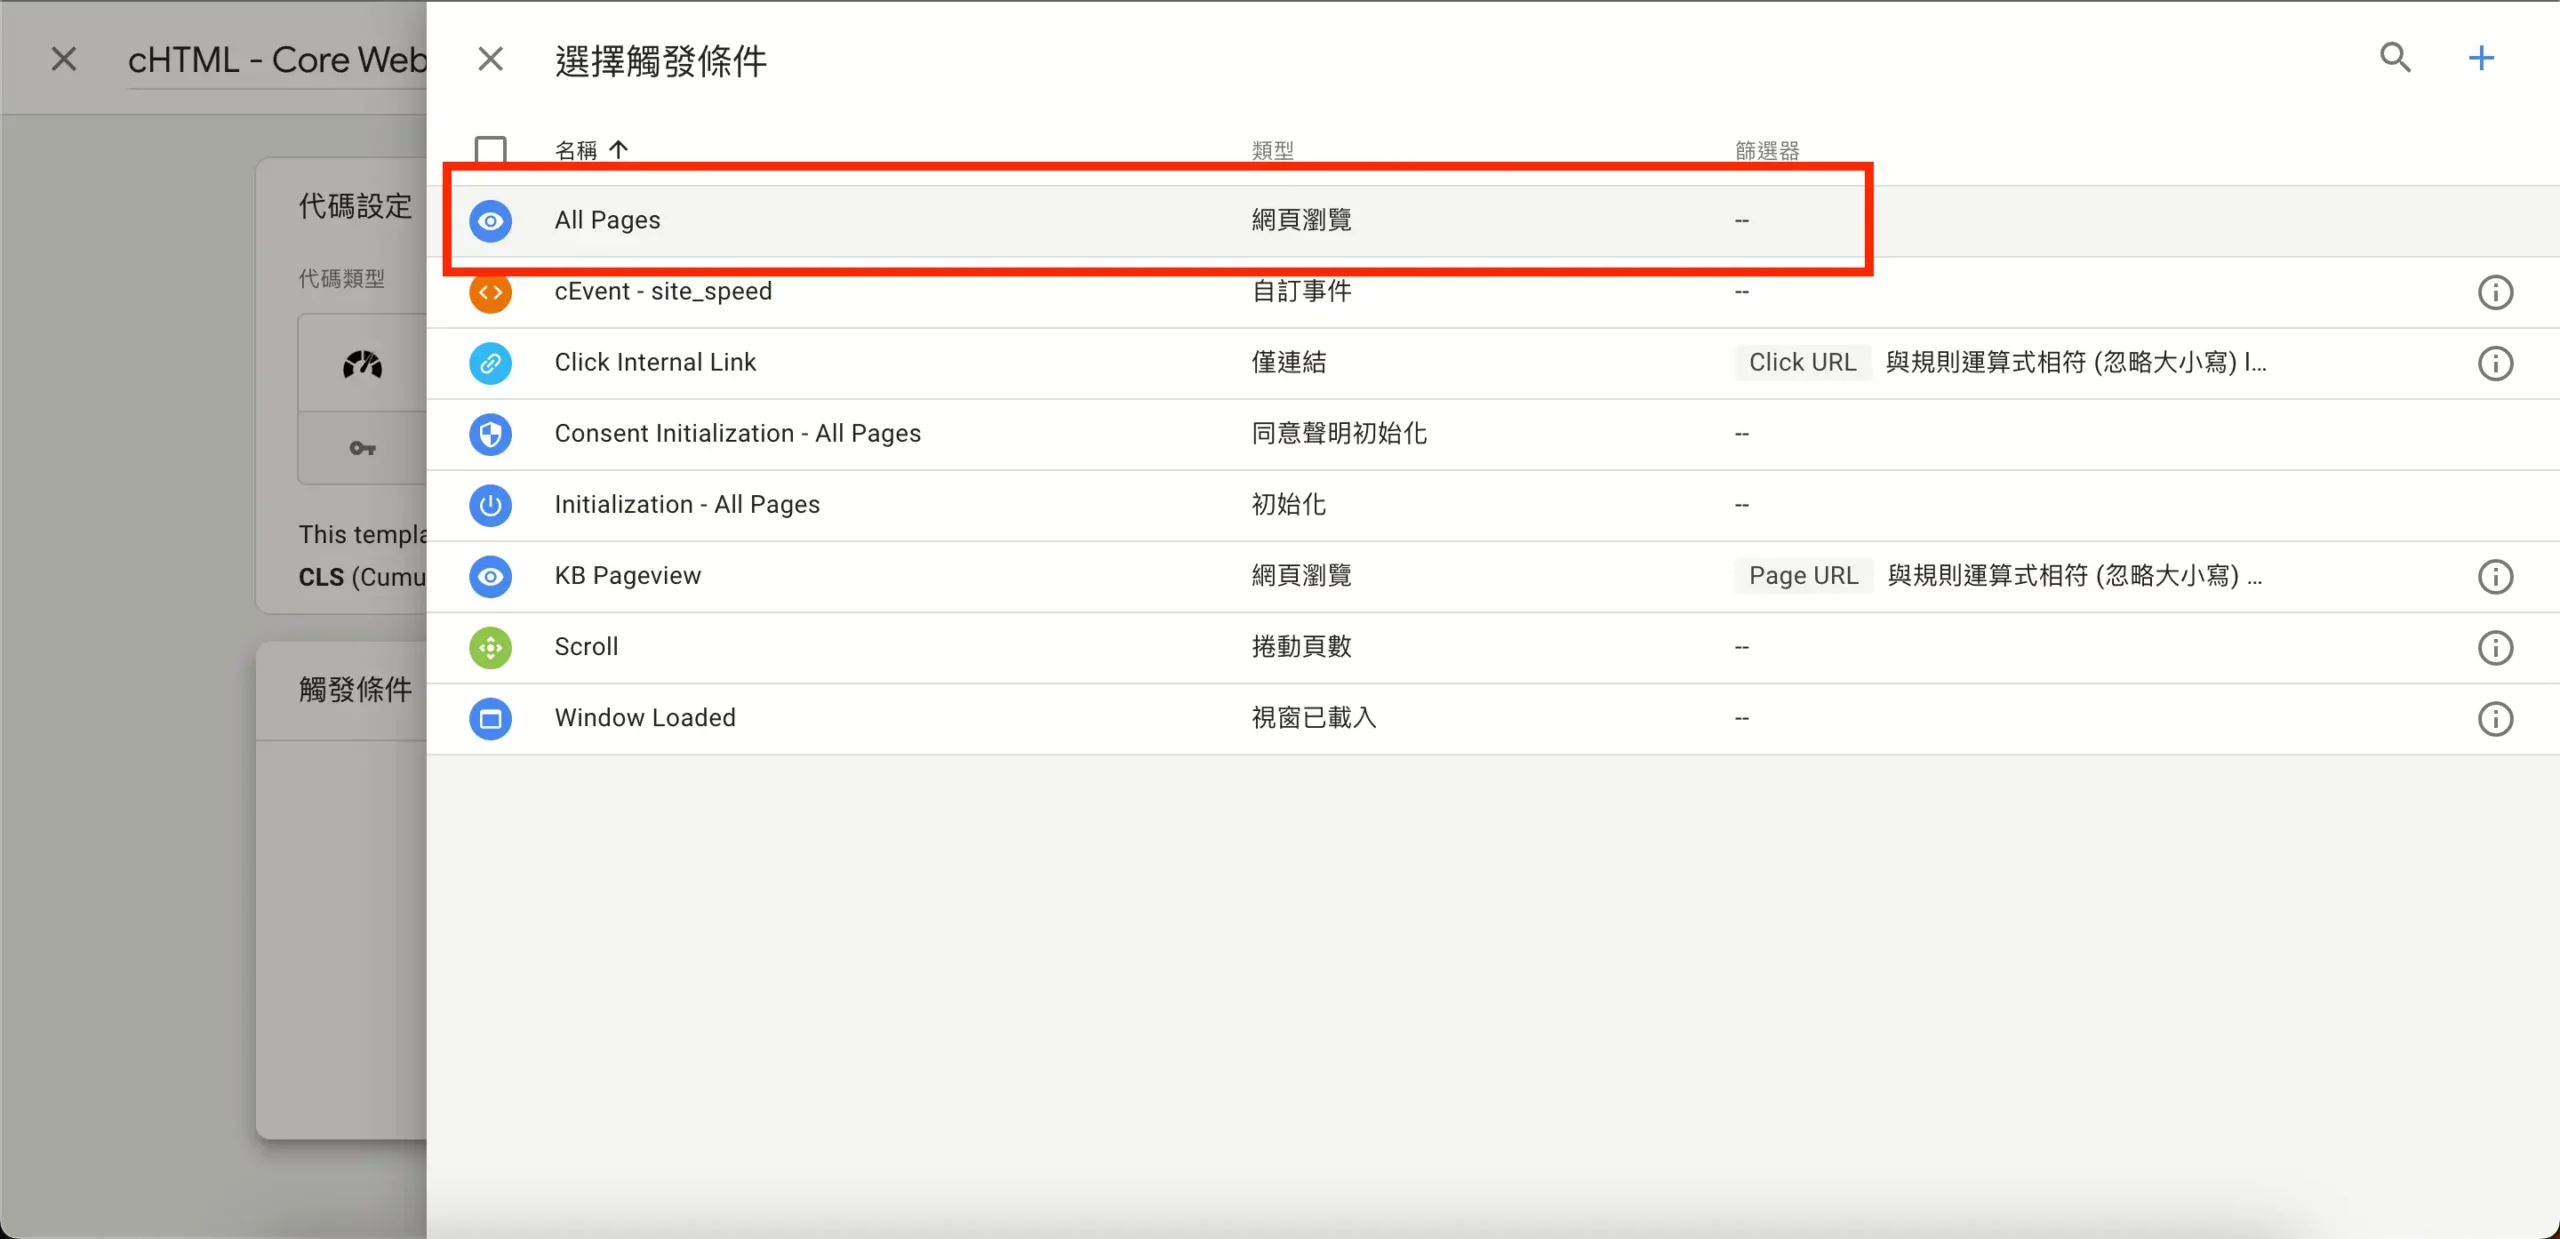Create a new trigger with the plus button
Image resolution: width=2560 pixels, height=1239 pixels.
click(2481, 58)
